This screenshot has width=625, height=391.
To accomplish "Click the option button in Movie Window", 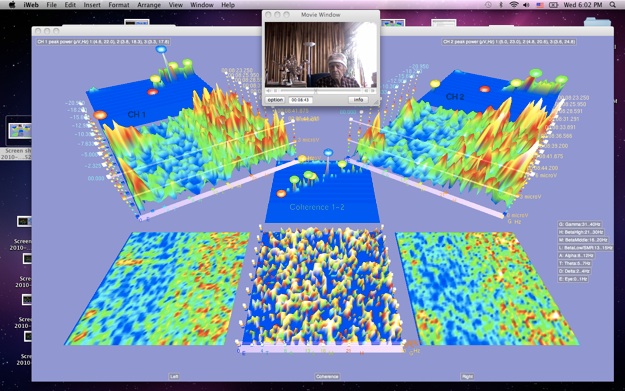I will pos(275,100).
